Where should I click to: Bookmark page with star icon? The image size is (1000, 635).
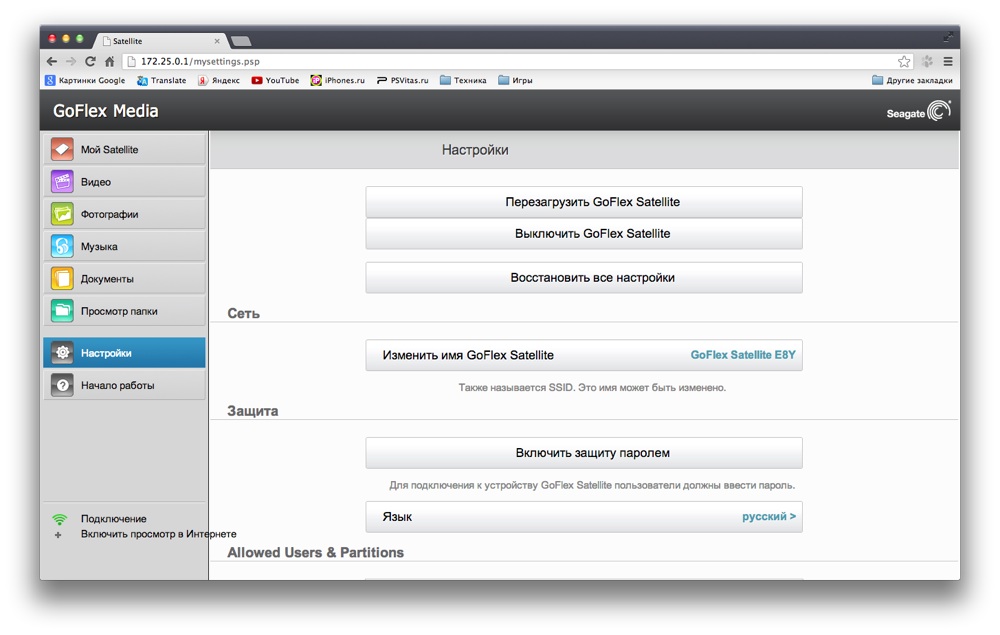tap(904, 61)
